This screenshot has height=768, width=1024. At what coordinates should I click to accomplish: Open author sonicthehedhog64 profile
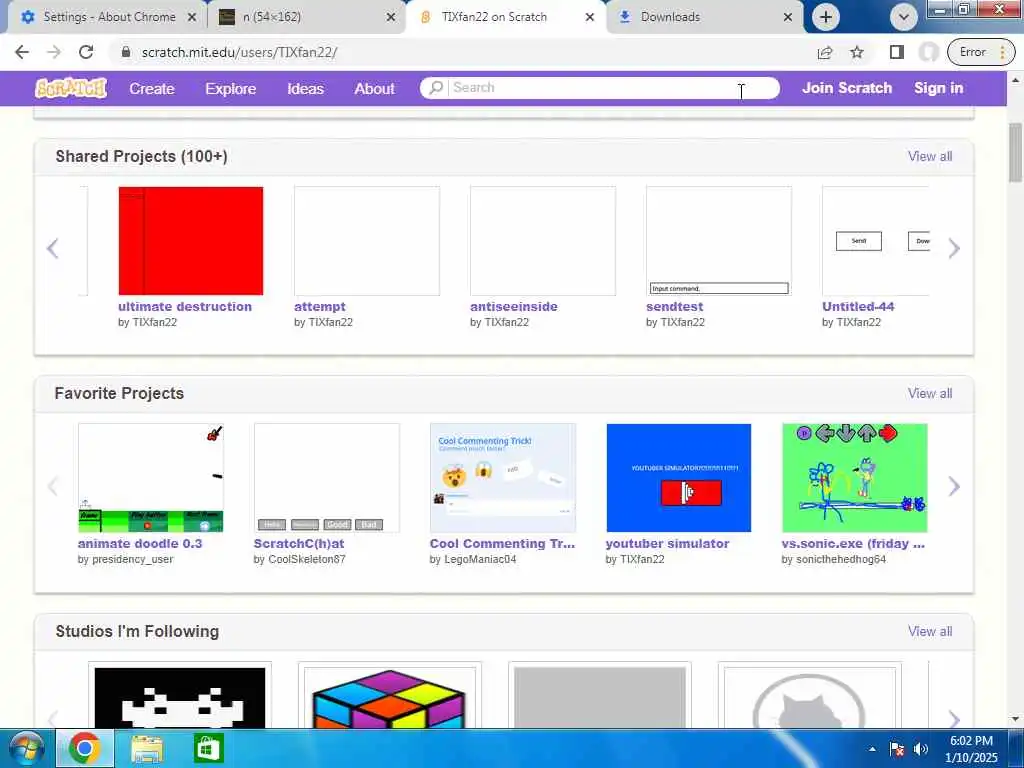pos(841,559)
